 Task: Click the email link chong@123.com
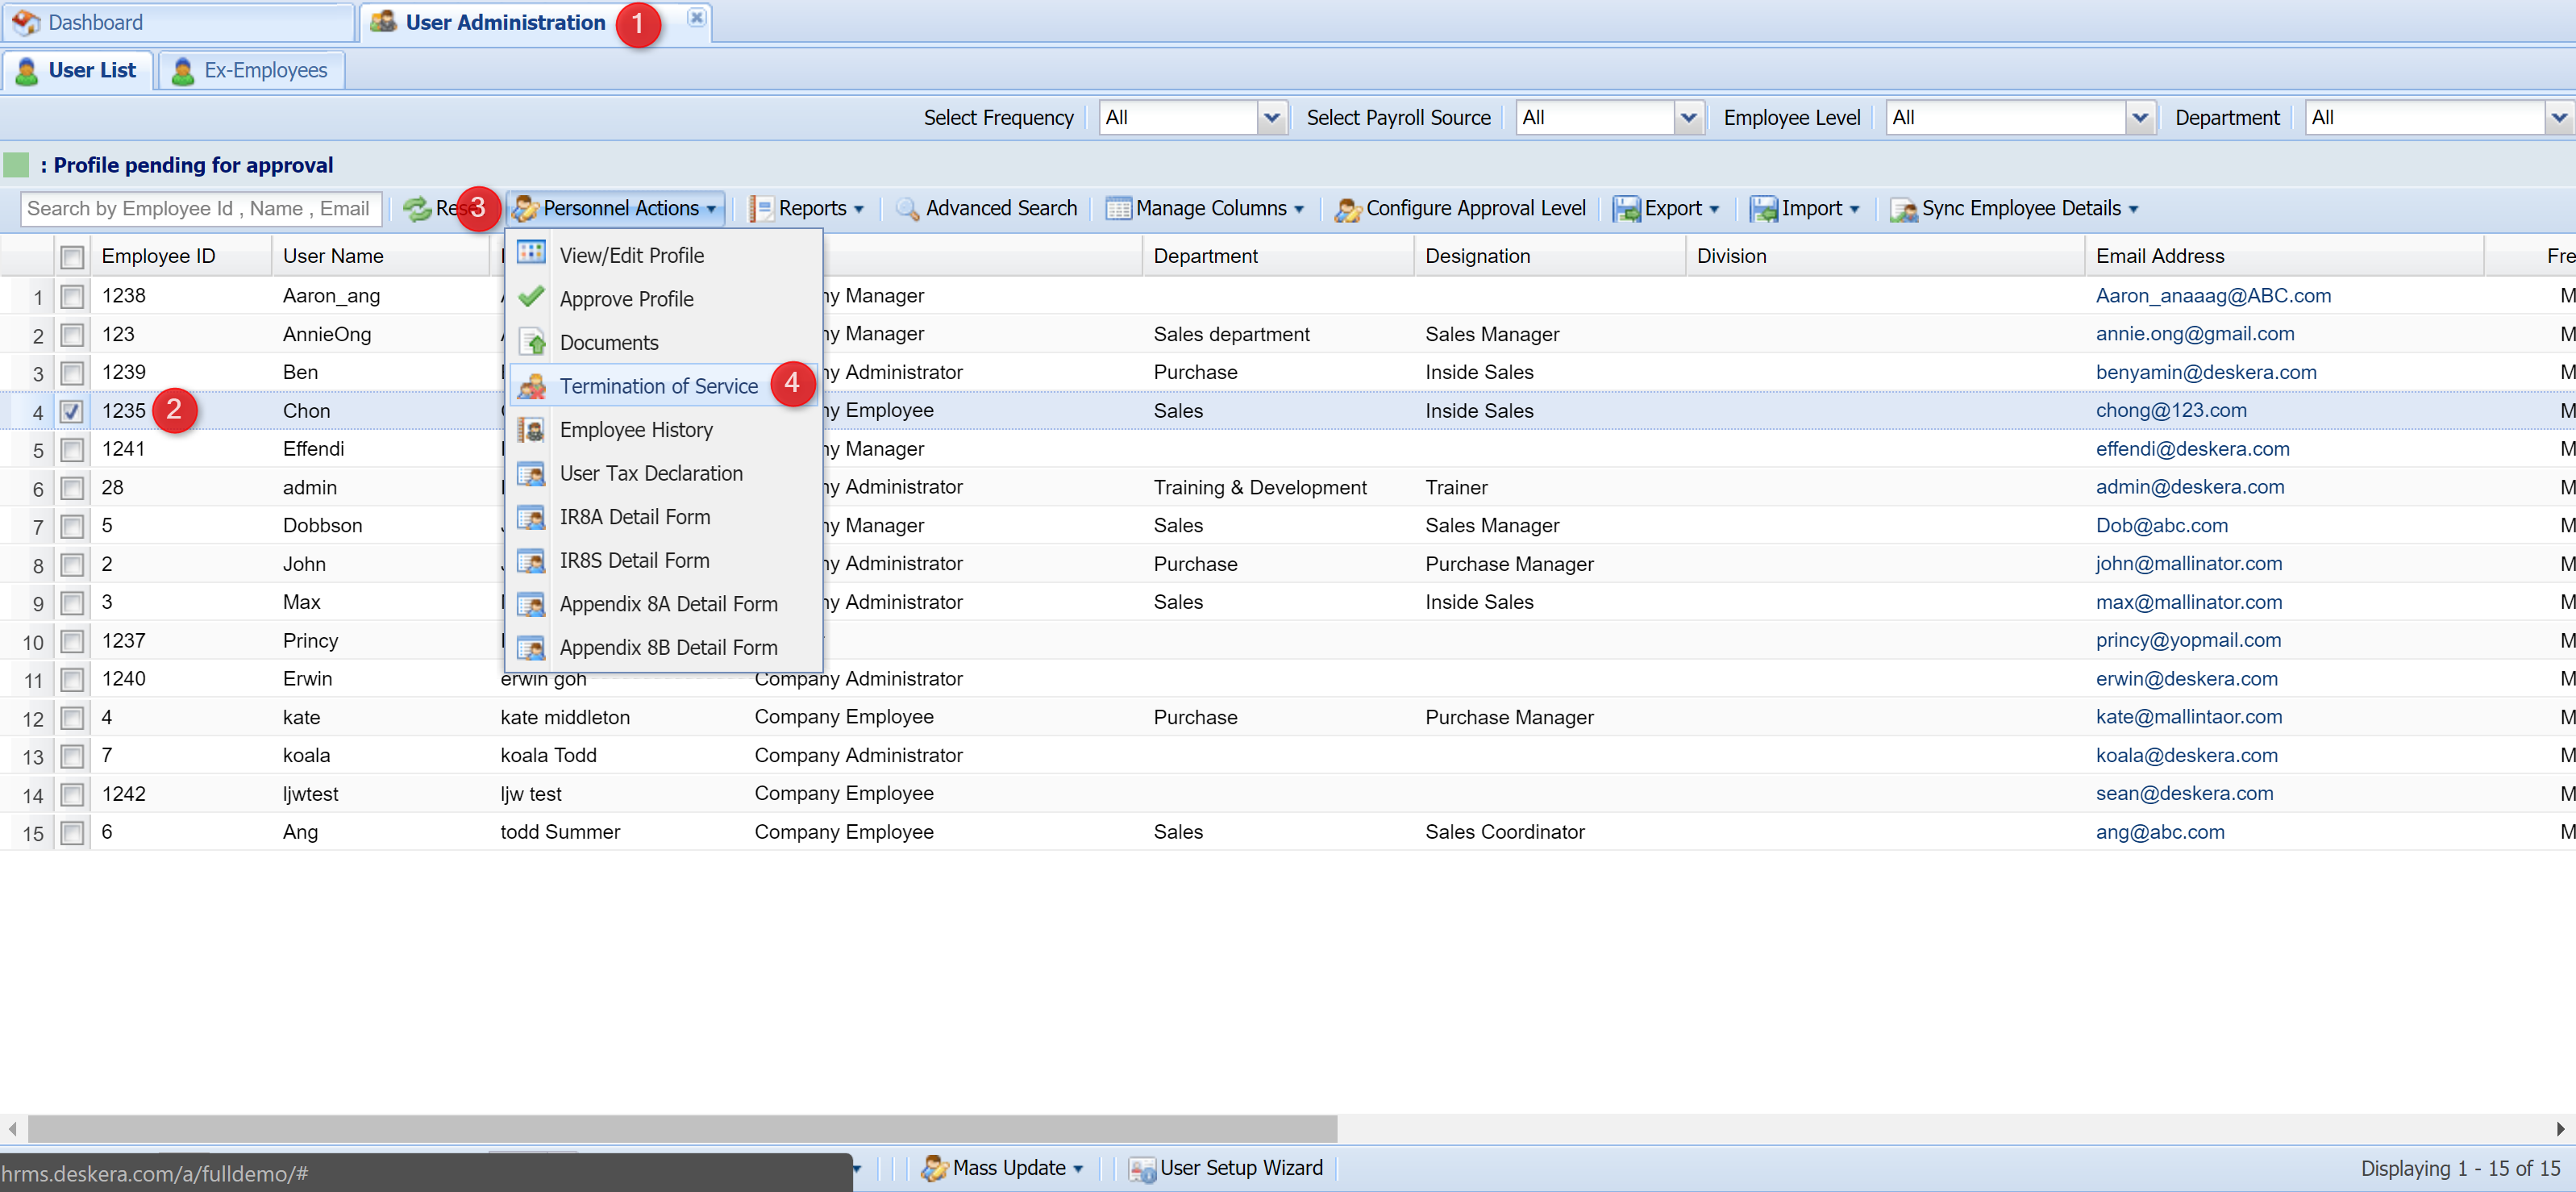[2172, 410]
